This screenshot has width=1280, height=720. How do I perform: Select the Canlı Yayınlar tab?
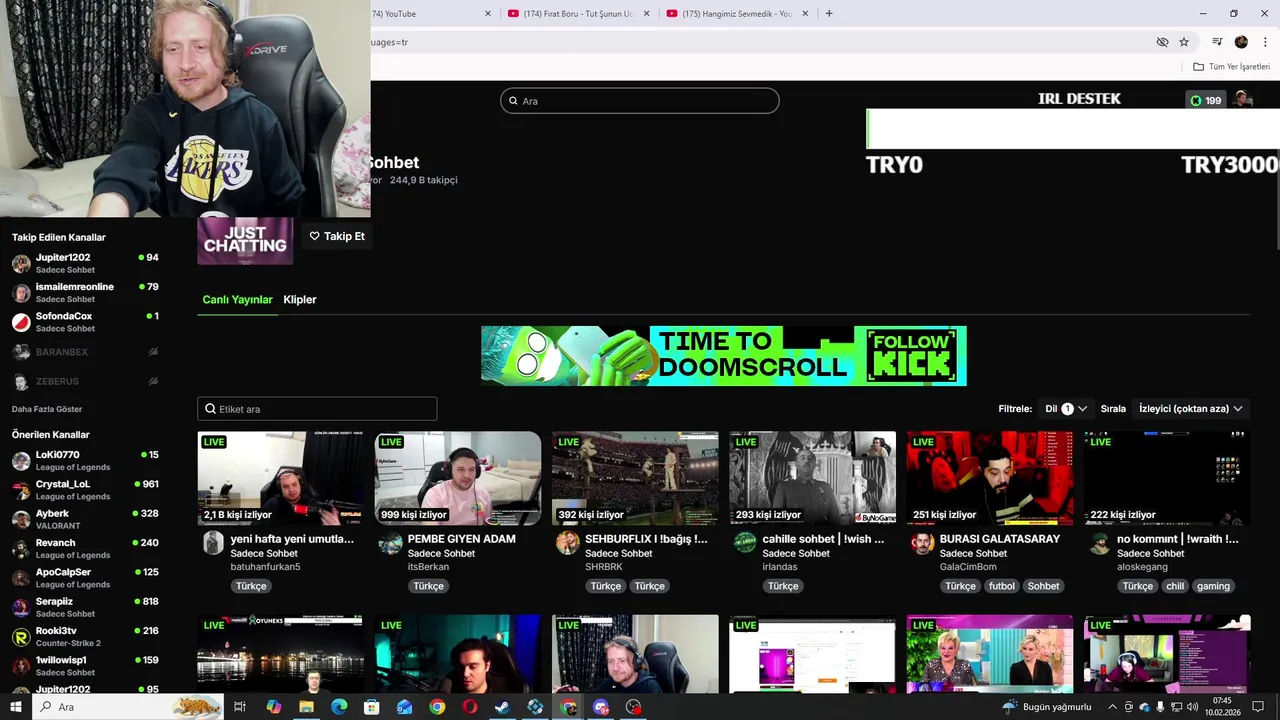pyautogui.click(x=237, y=300)
